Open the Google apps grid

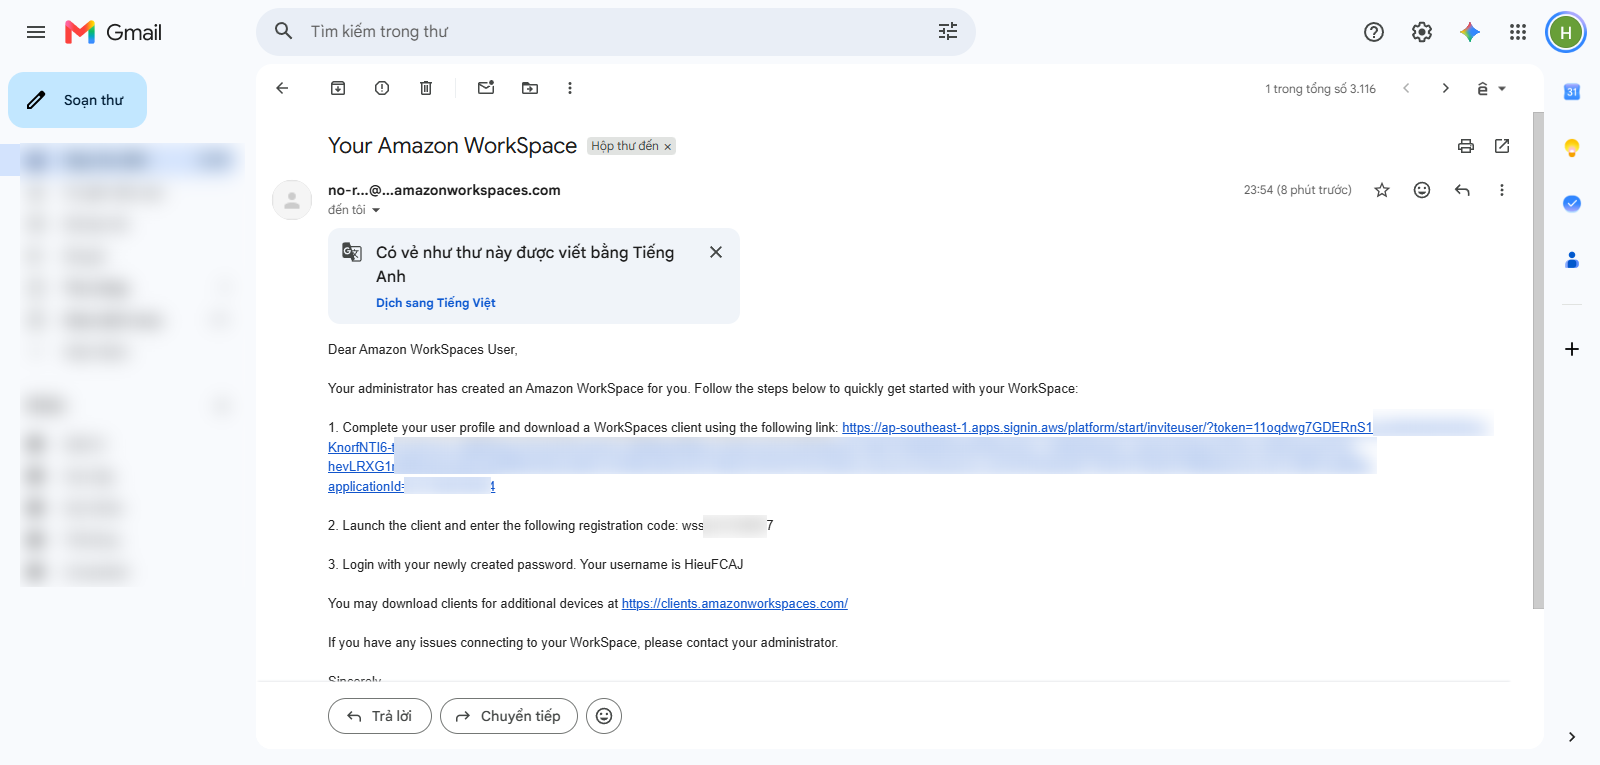1518,32
